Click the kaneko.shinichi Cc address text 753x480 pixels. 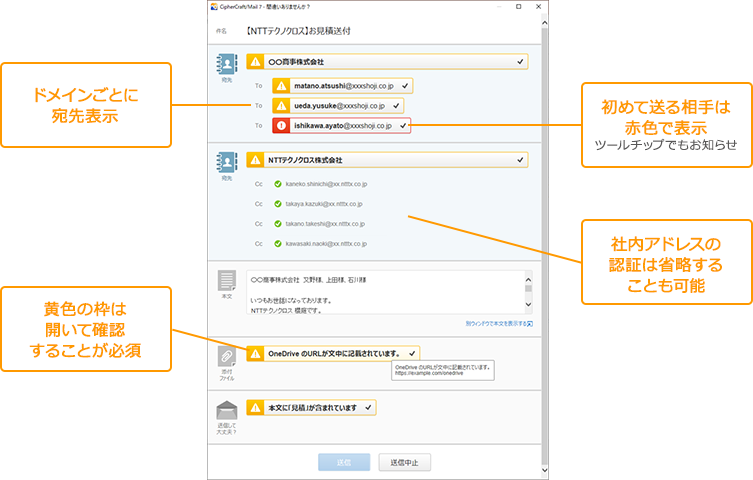tap(326, 184)
